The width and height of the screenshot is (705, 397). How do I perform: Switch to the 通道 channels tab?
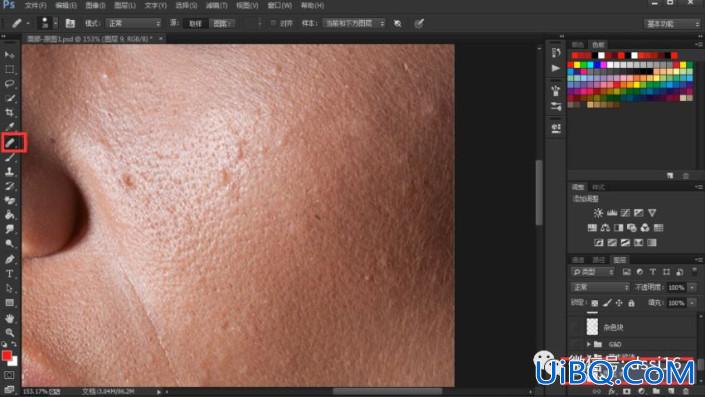tap(578, 260)
